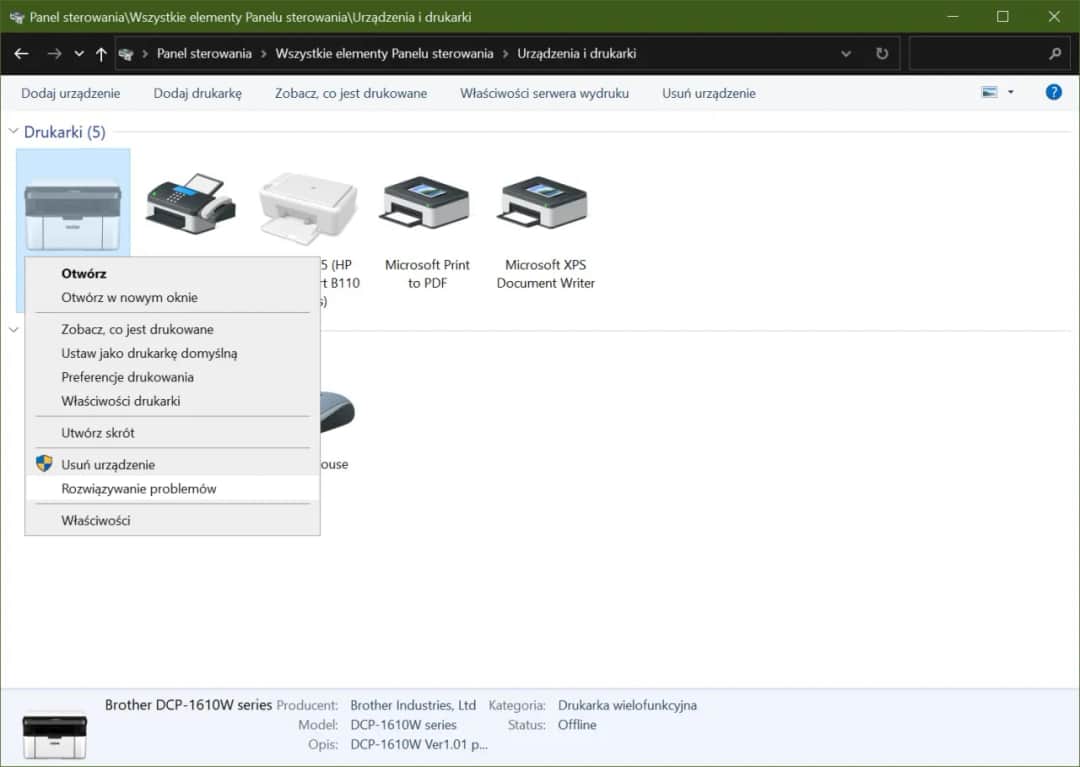
Task: Open the view options dropdown arrow
Action: coord(1011,93)
